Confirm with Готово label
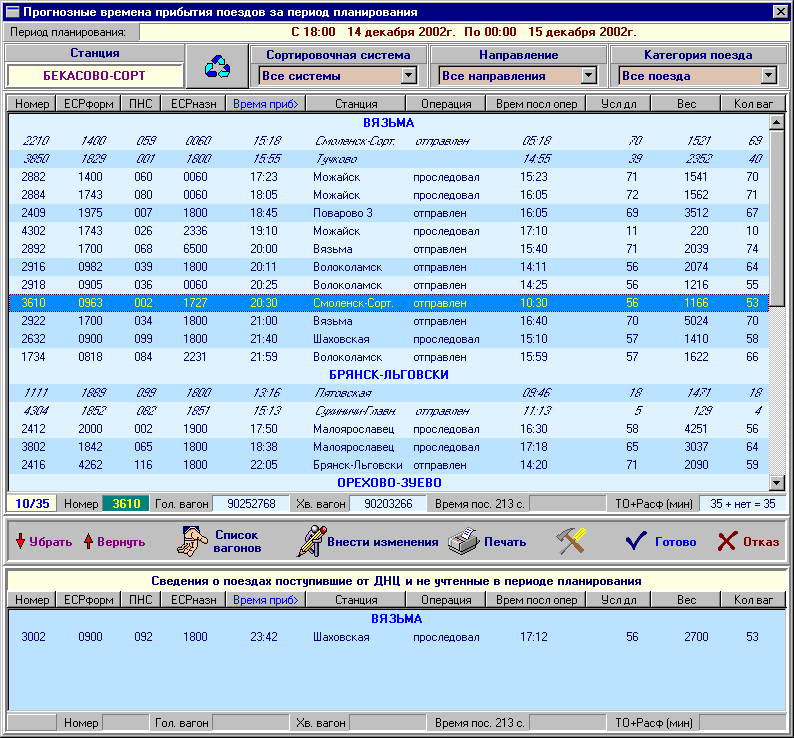The image size is (794, 738). (x=676, y=542)
